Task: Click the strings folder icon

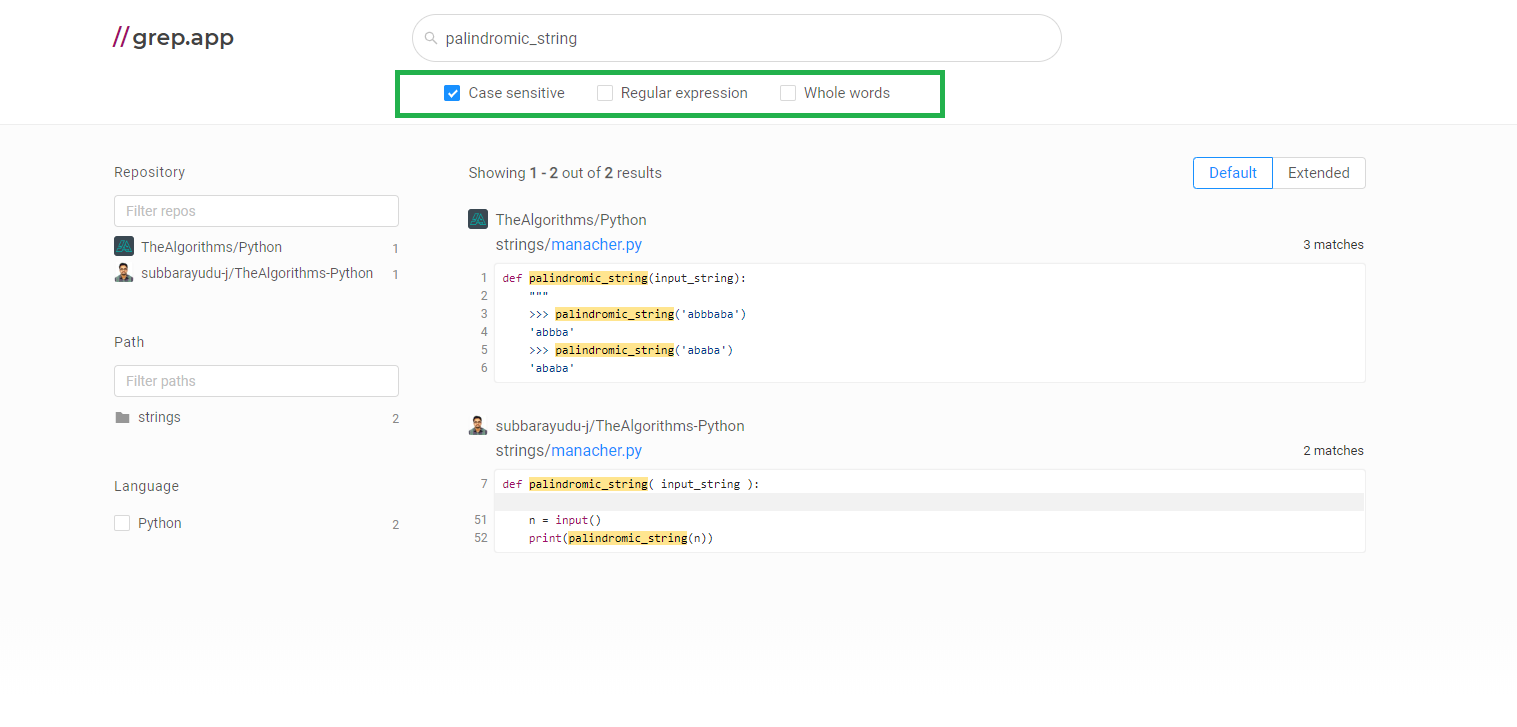Action: tap(122, 417)
